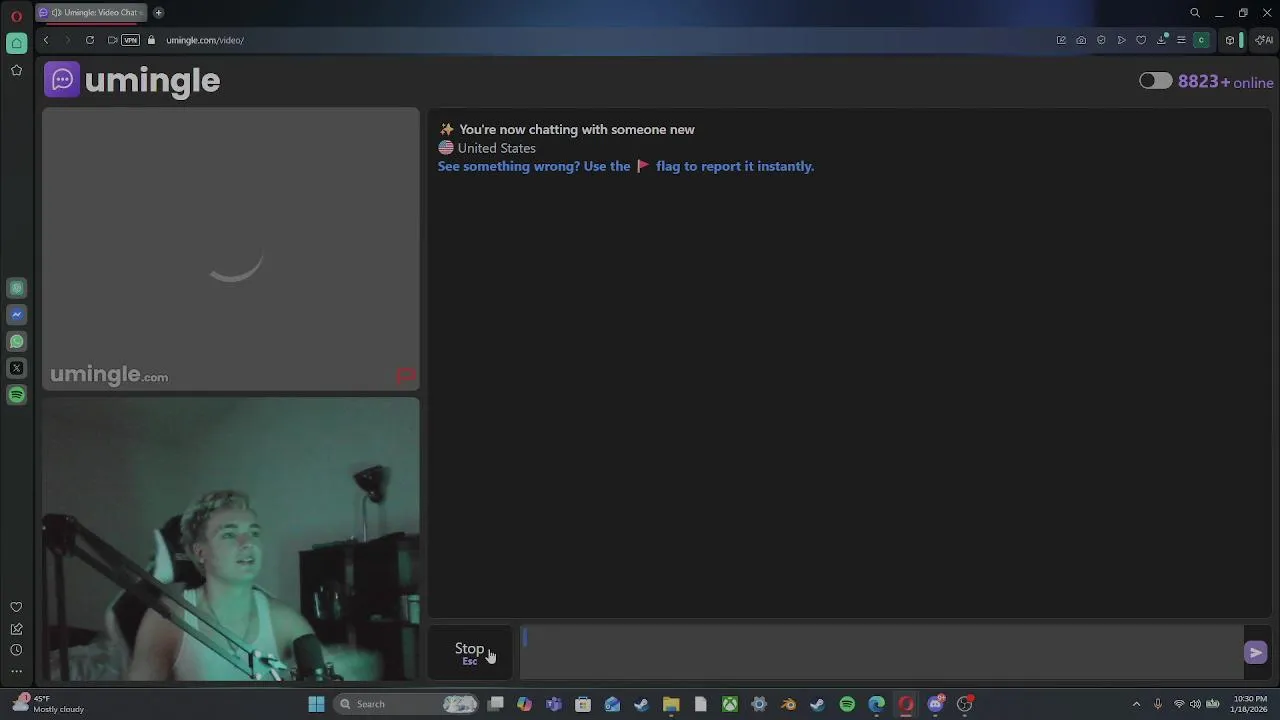The width and height of the screenshot is (1280, 720).
Task: Open sidebar setup three-dots menu
Action: (x=16, y=672)
